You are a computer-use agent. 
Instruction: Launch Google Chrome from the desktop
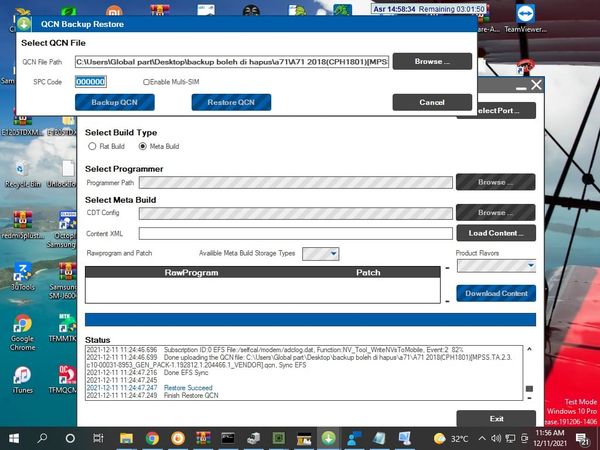click(22, 328)
